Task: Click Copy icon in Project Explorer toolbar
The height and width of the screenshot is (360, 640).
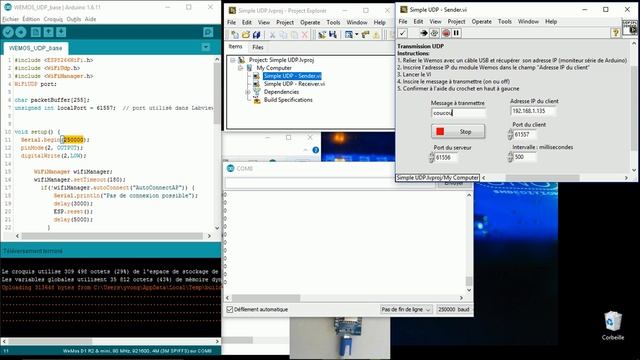Action: tap(283, 35)
